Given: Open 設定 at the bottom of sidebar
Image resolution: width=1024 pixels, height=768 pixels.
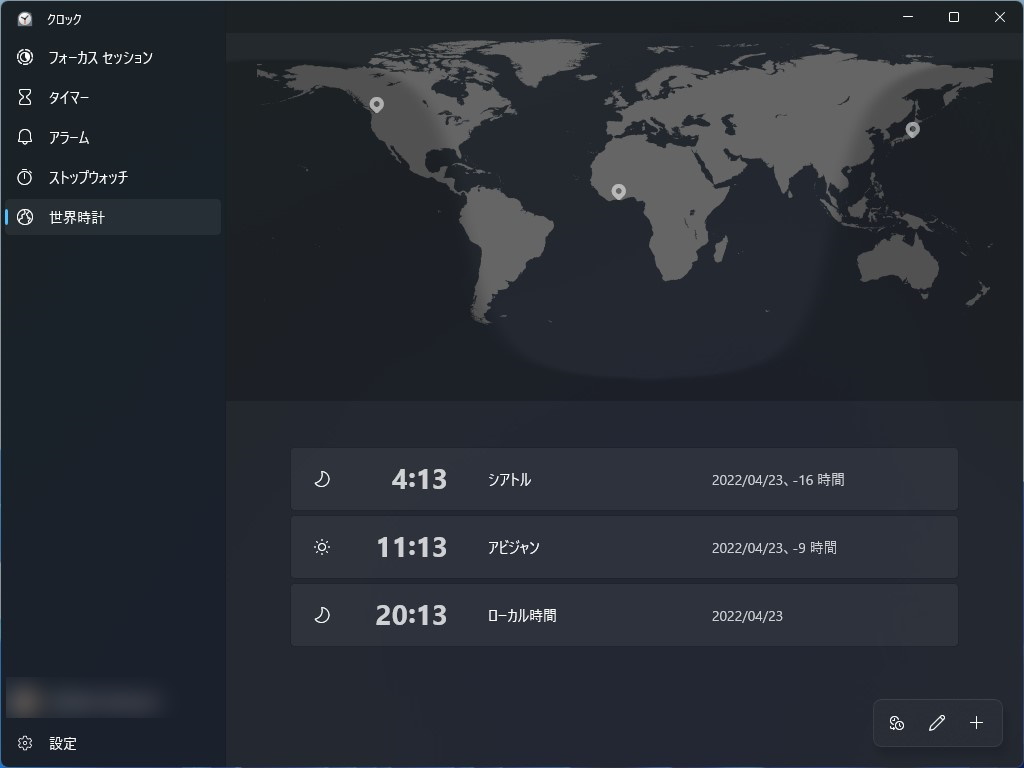Looking at the screenshot, I should point(112,743).
